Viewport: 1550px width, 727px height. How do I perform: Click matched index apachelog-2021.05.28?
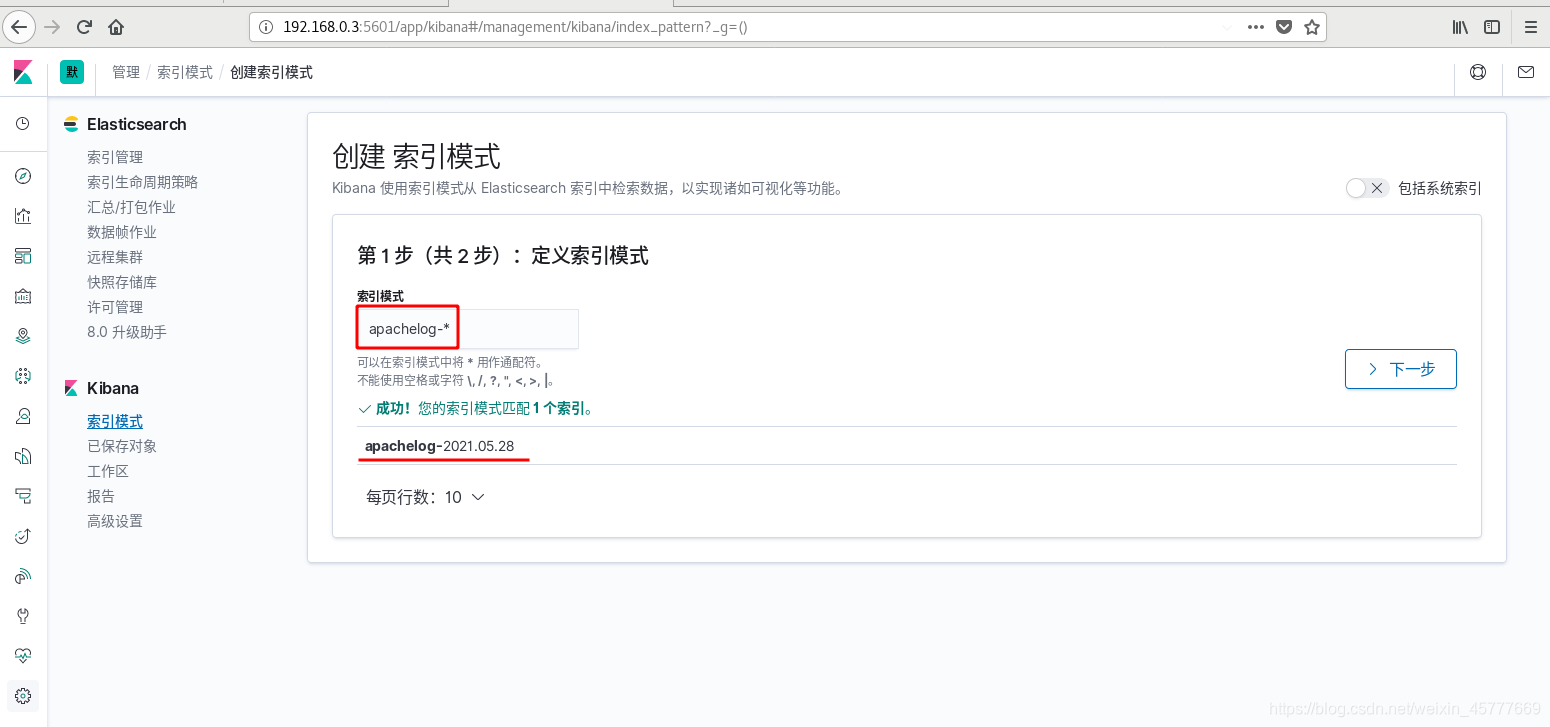440,446
